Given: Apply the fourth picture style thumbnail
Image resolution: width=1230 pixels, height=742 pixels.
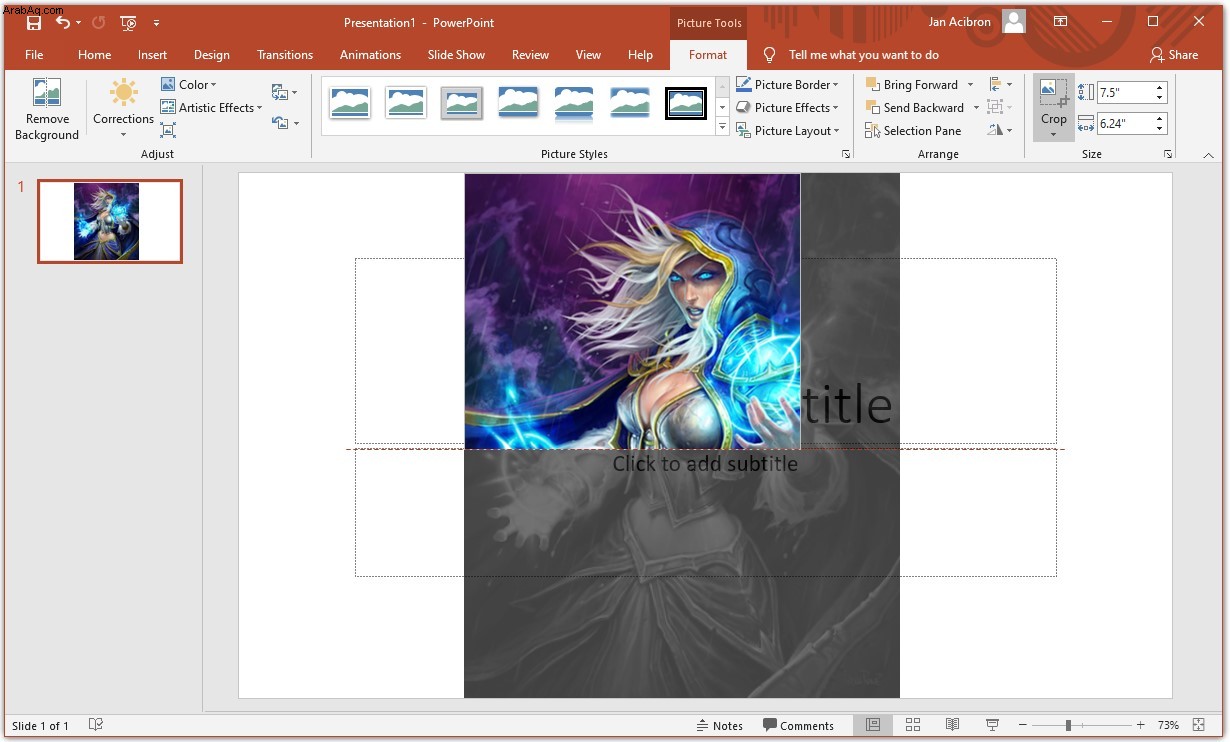Looking at the screenshot, I should tap(518, 102).
